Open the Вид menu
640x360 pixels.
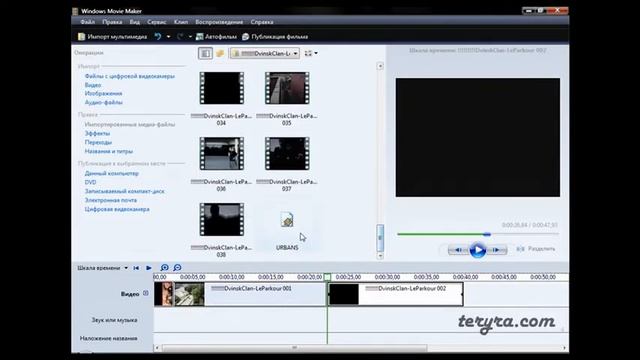point(135,22)
